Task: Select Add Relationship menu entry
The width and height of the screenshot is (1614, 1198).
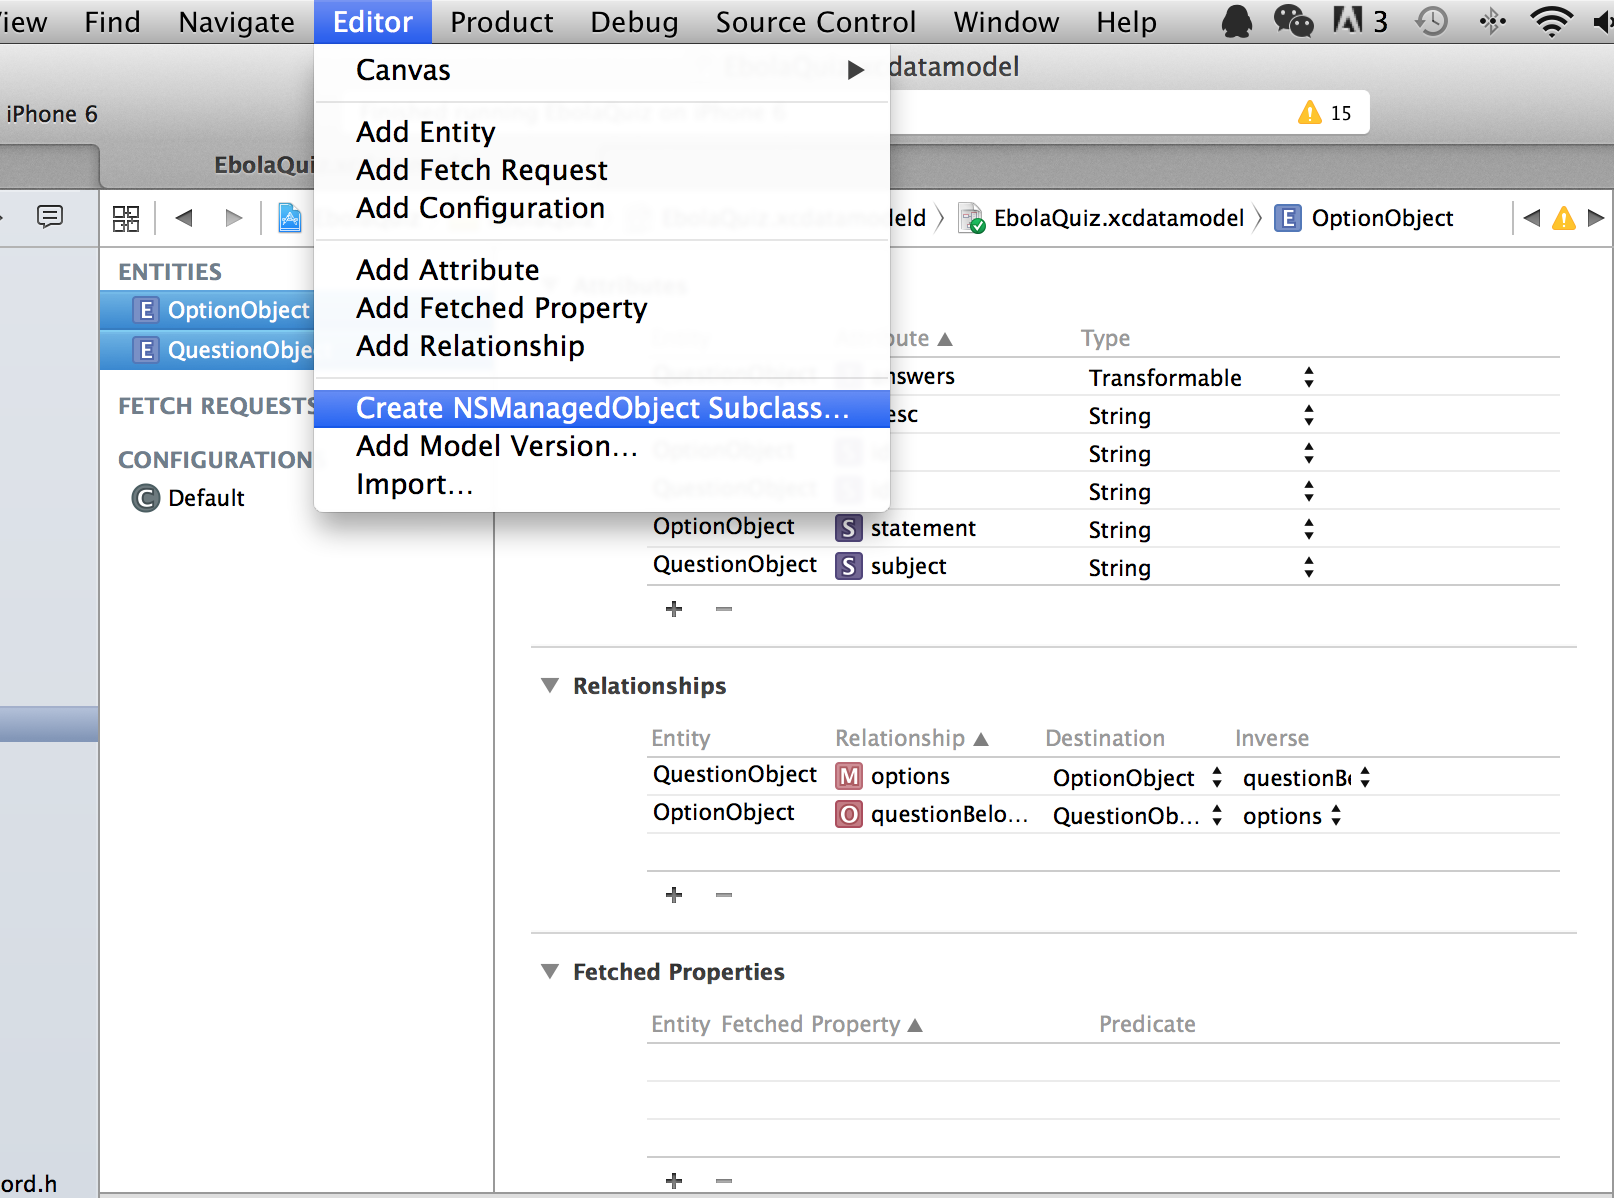Action: (601, 346)
